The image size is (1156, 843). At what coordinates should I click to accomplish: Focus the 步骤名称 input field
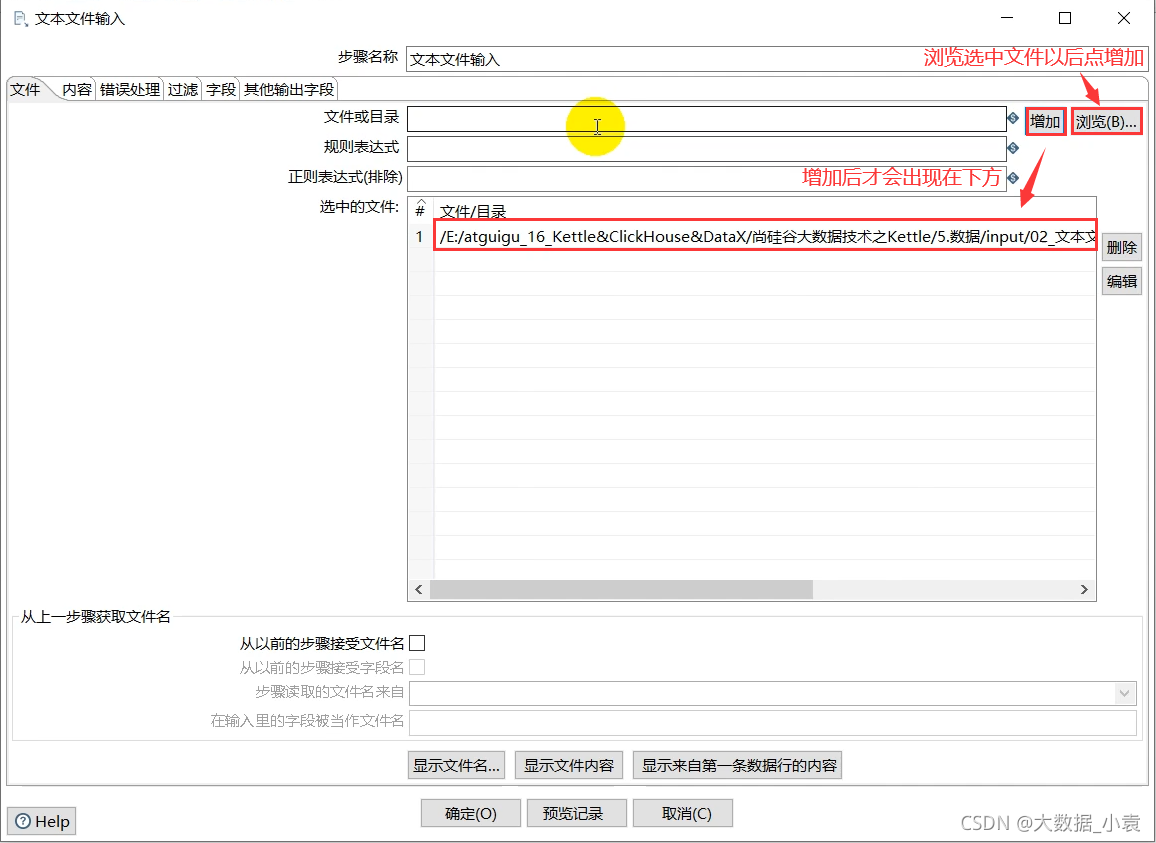pos(776,59)
